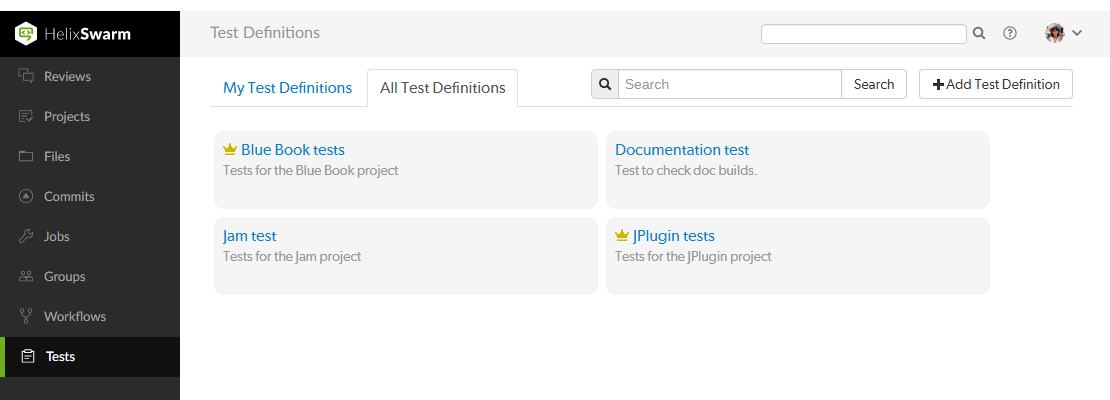Click the global search magnifier icon

(x=979, y=33)
